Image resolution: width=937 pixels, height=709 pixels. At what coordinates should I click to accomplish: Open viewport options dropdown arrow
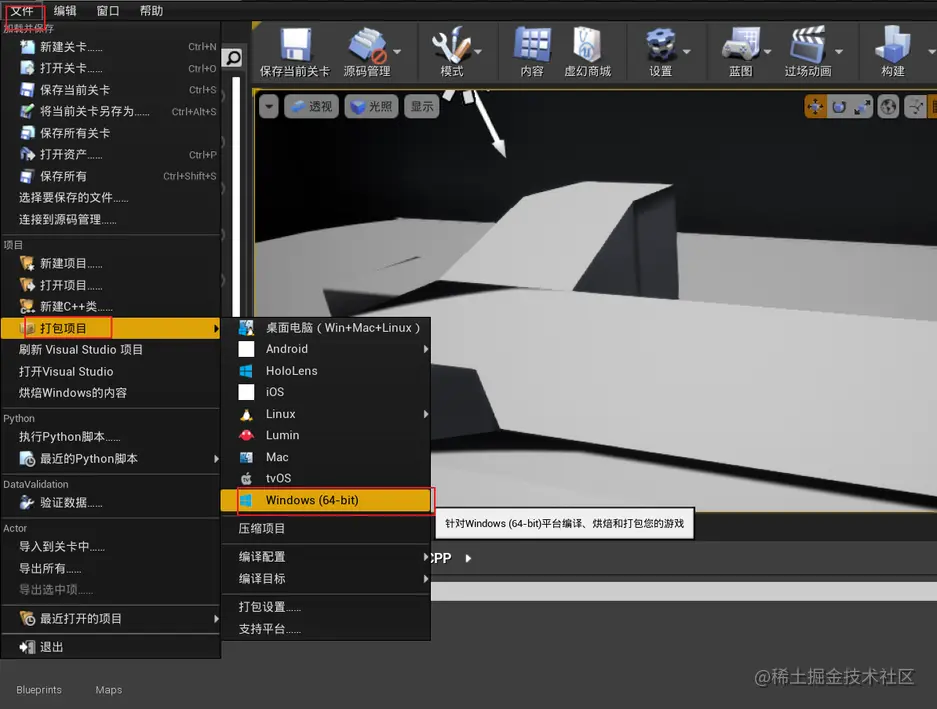click(269, 106)
